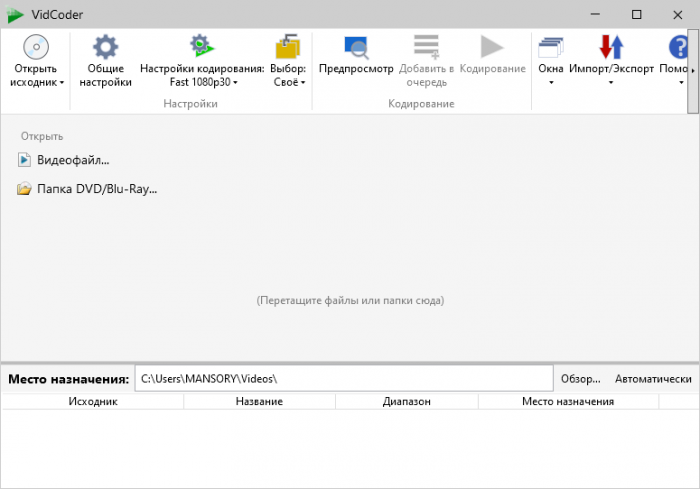This screenshot has width=700, height=489.
Task: Click the Add to Queue icon
Action: (x=426, y=47)
